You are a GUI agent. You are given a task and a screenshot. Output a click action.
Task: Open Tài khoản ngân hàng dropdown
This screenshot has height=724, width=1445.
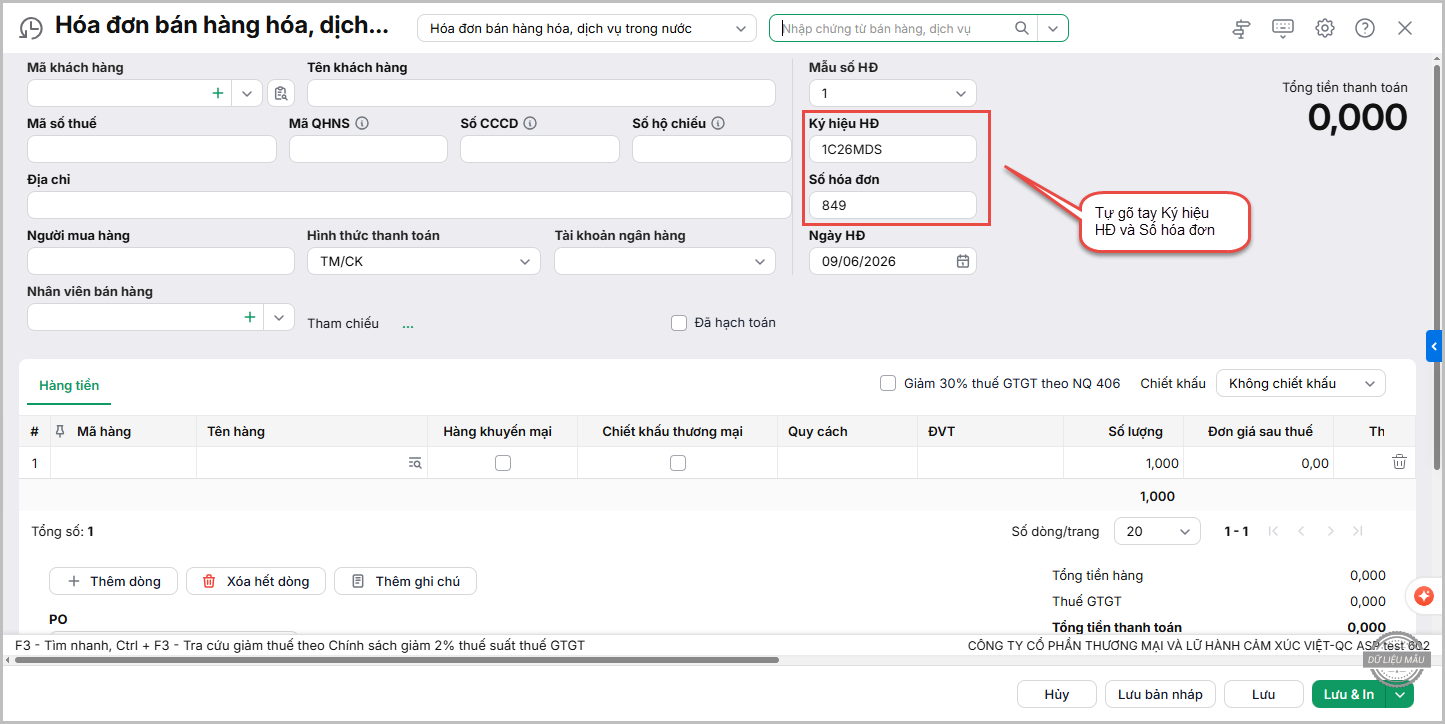pyautogui.click(x=665, y=261)
